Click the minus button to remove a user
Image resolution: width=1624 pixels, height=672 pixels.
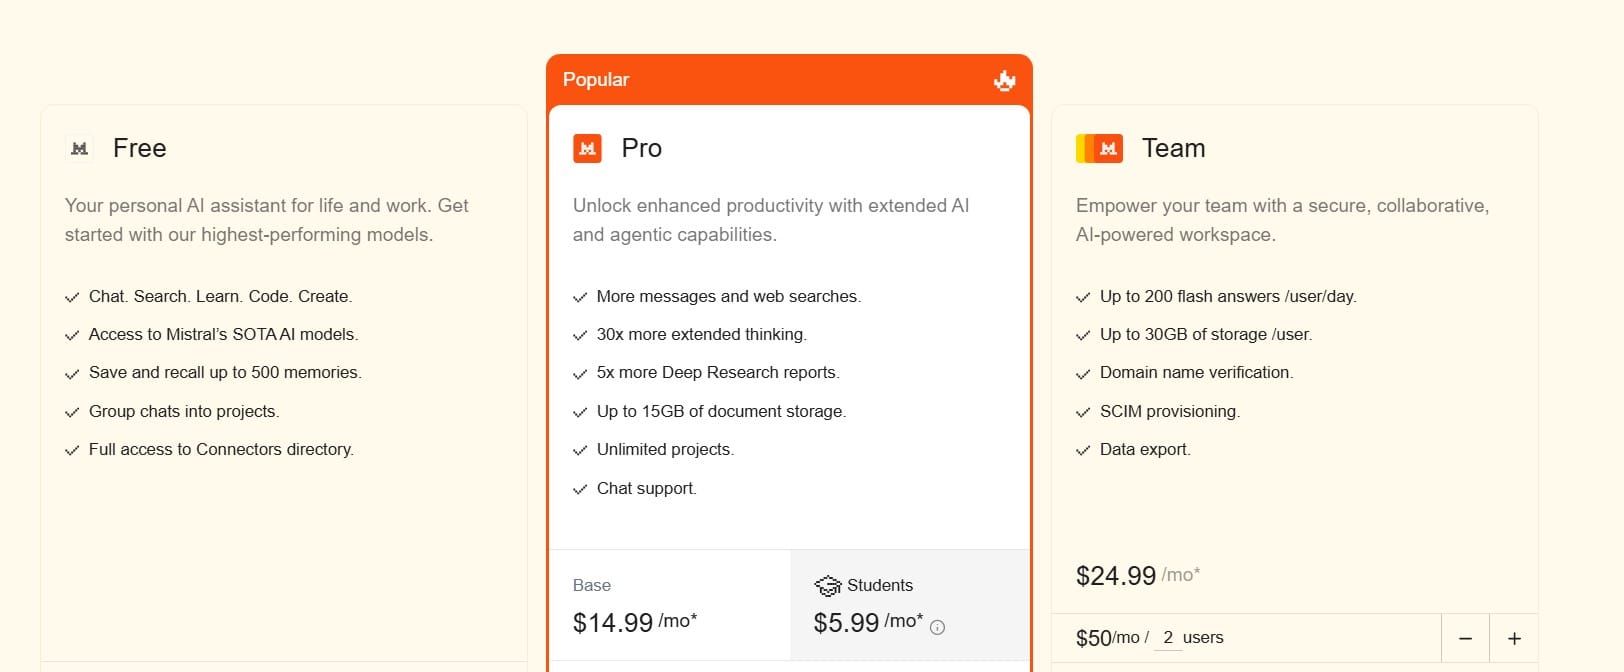pyautogui.click(x=1465, y=637)
